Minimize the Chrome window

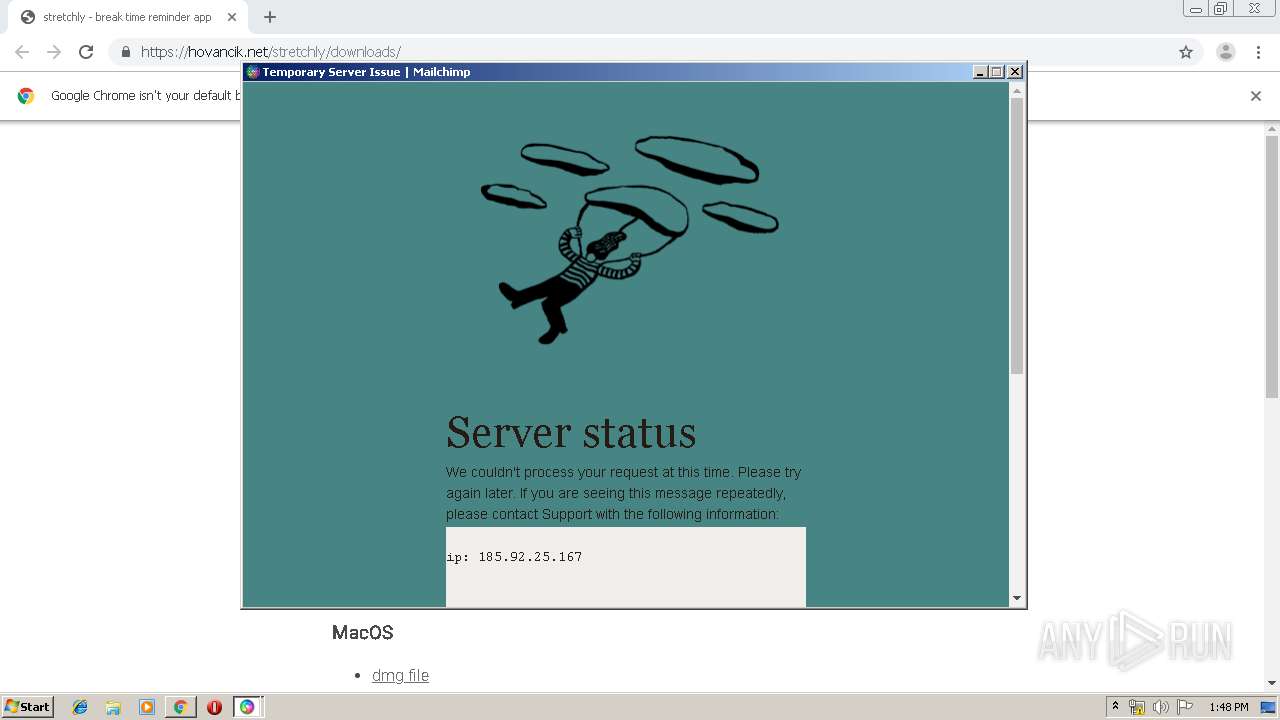1196,8
